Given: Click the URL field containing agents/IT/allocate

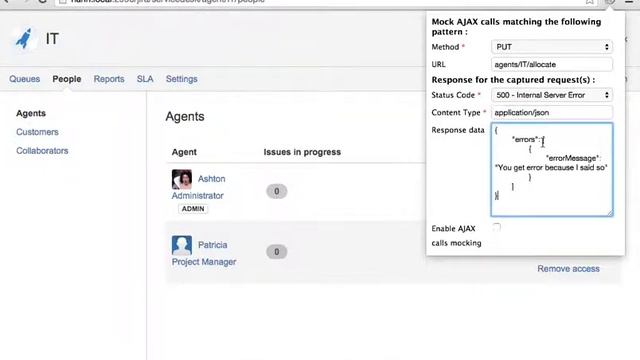Looking at the screenshot, I should point(552,64).
